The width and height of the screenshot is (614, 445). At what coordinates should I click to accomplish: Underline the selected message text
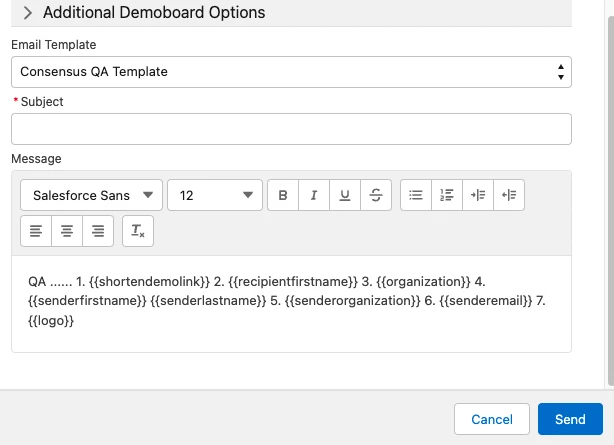pyautogui.click(x=345, y=195)
